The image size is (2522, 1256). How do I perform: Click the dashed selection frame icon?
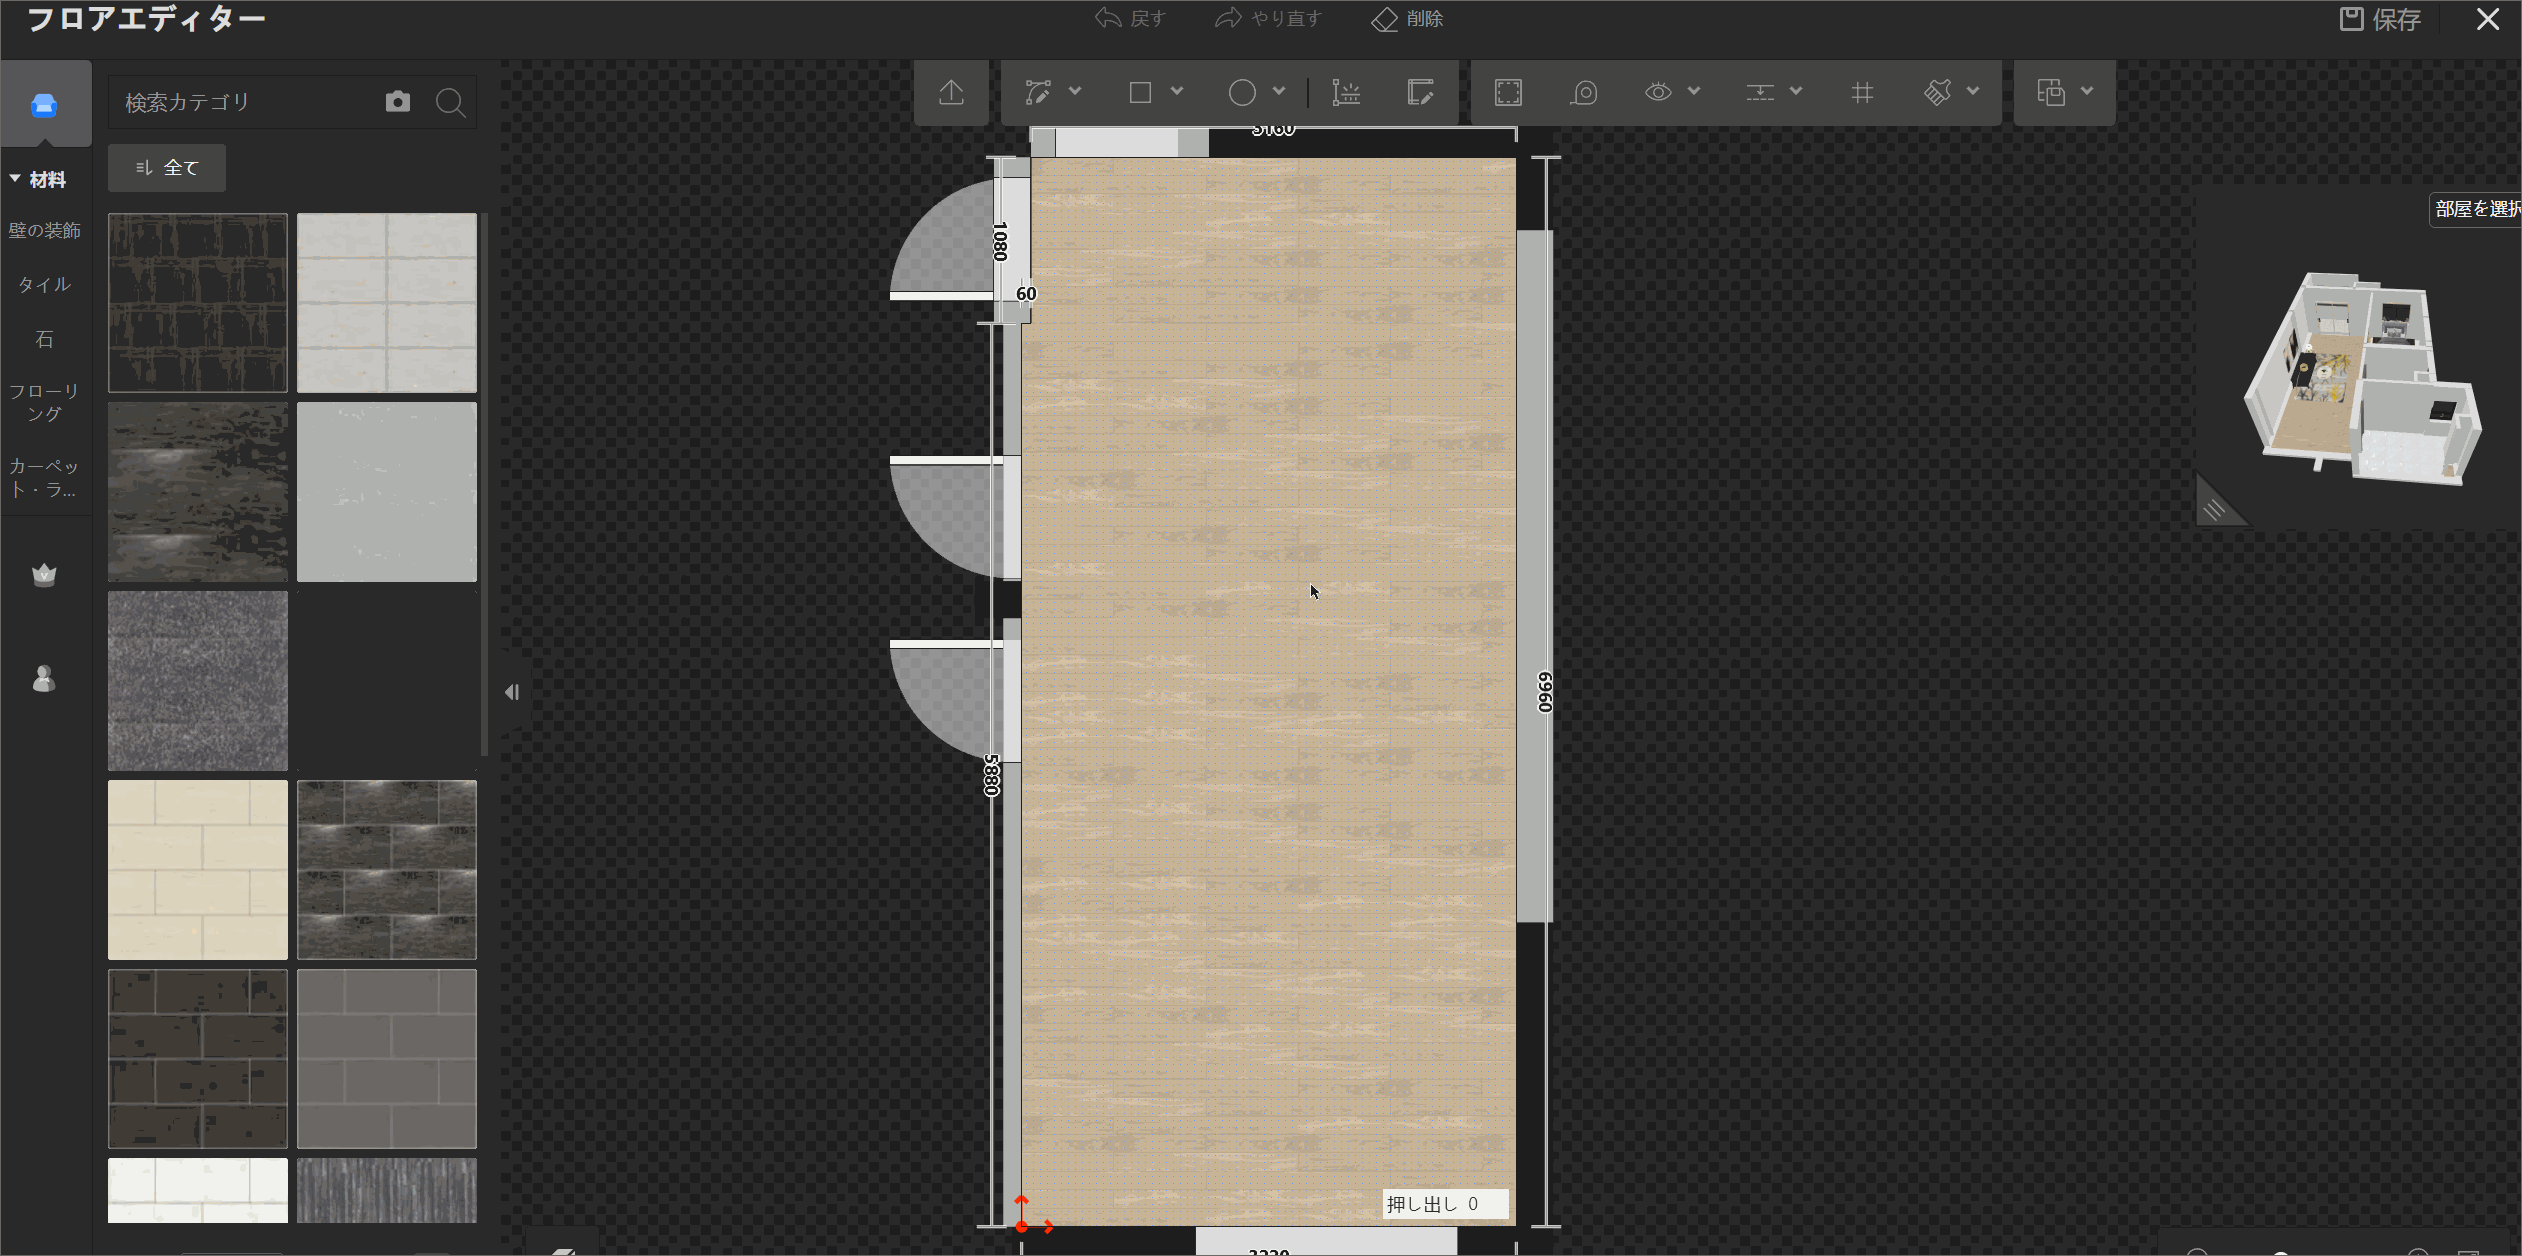click(1508, 93)
